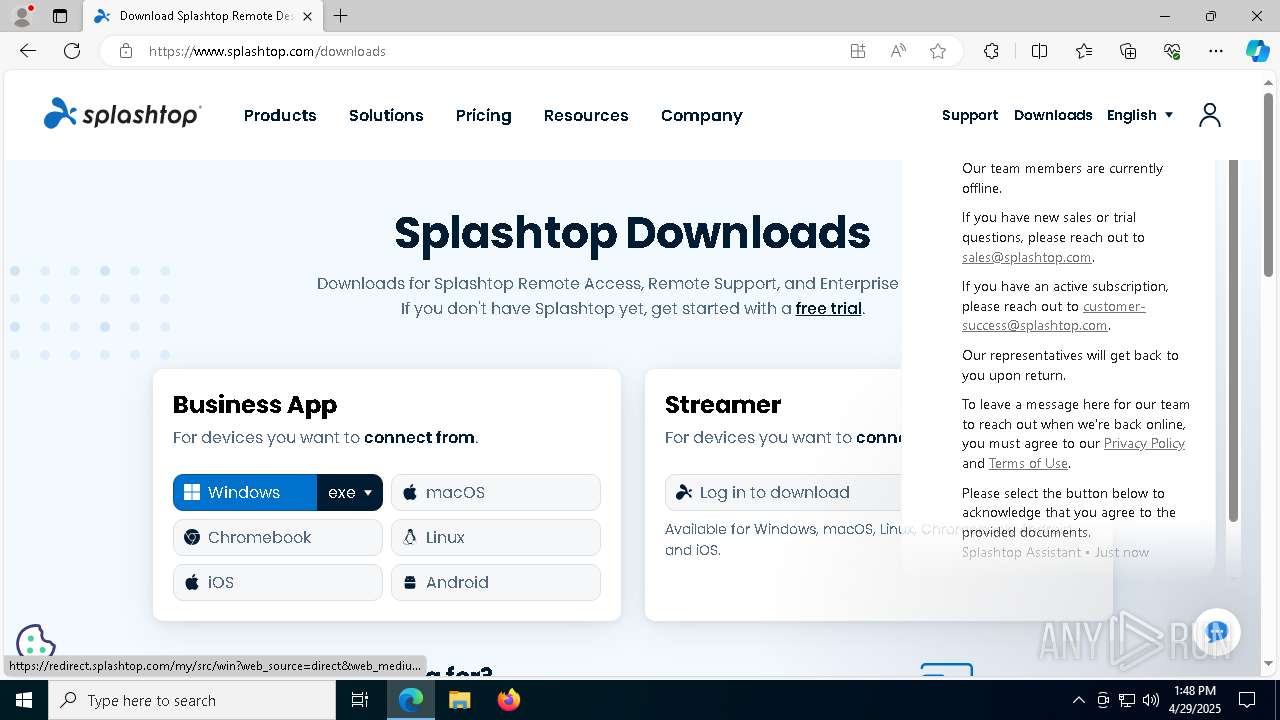Launch Firefox from taskbar
Screen dimensions: 1280x720
pyautogui.click(x=509, y=700)
